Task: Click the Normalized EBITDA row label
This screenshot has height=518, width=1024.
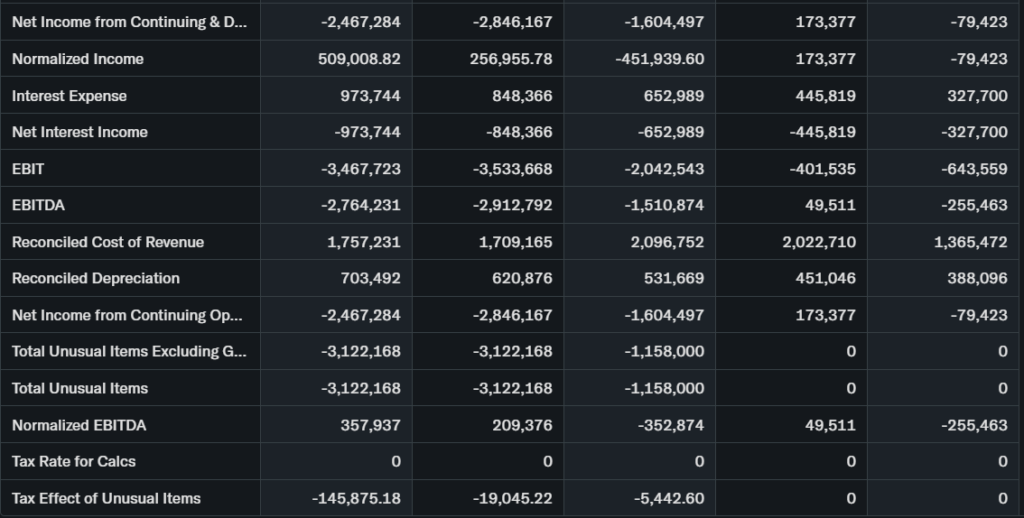Action: 79,425
